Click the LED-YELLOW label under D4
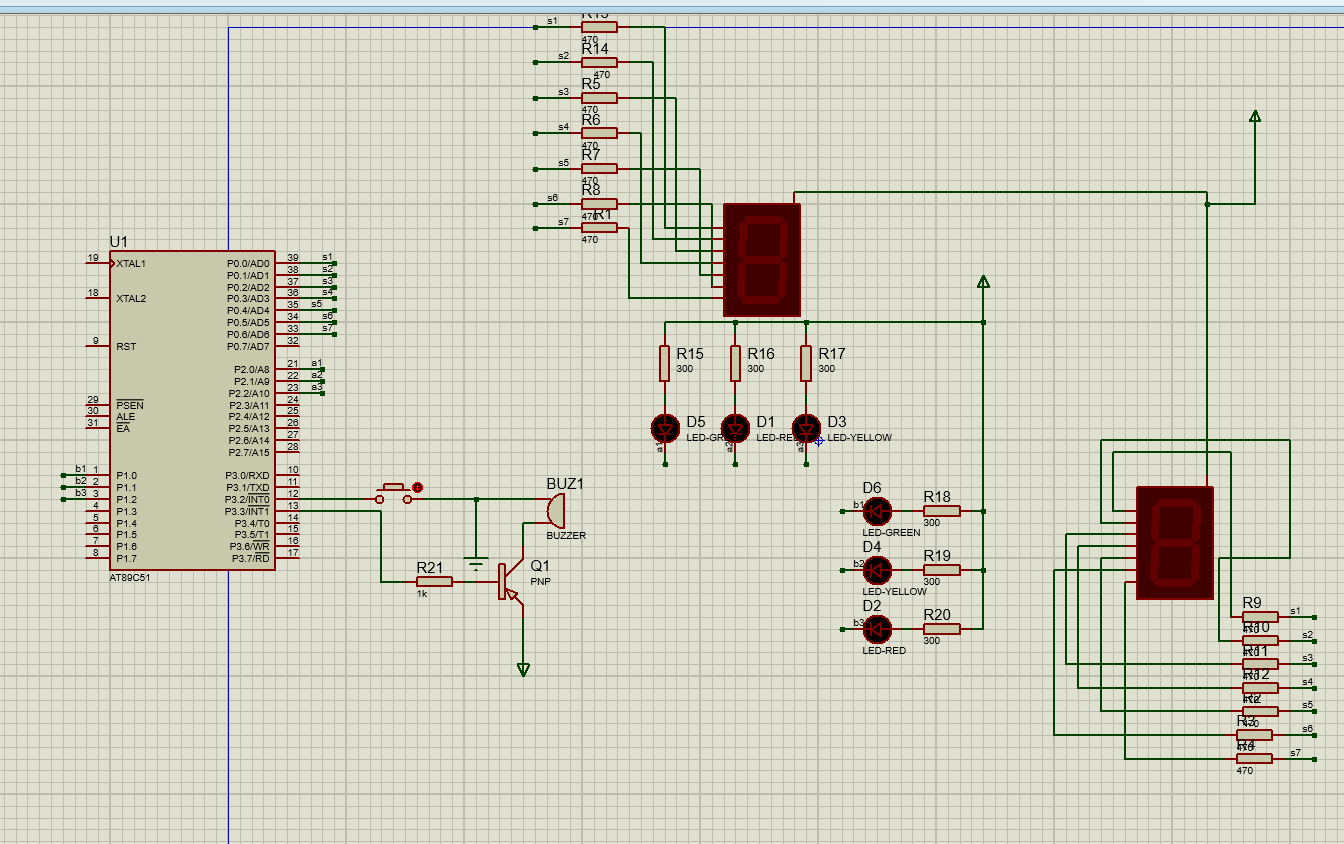Screen dimensions: 1344x844 894,592
